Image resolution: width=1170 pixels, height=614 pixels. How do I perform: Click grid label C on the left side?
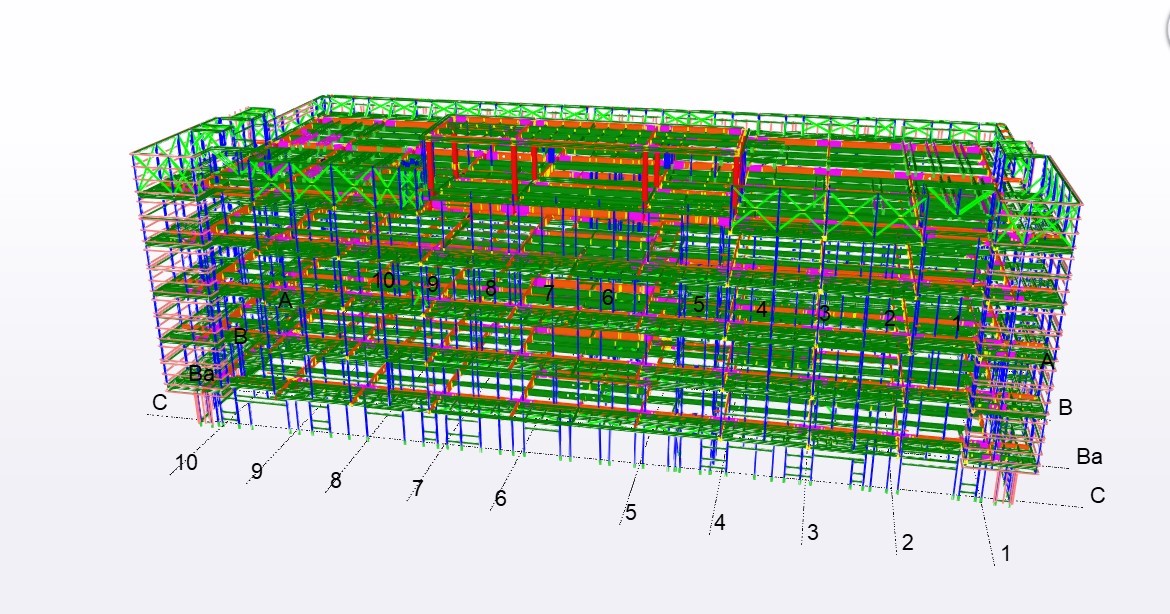tap(158, 403)
